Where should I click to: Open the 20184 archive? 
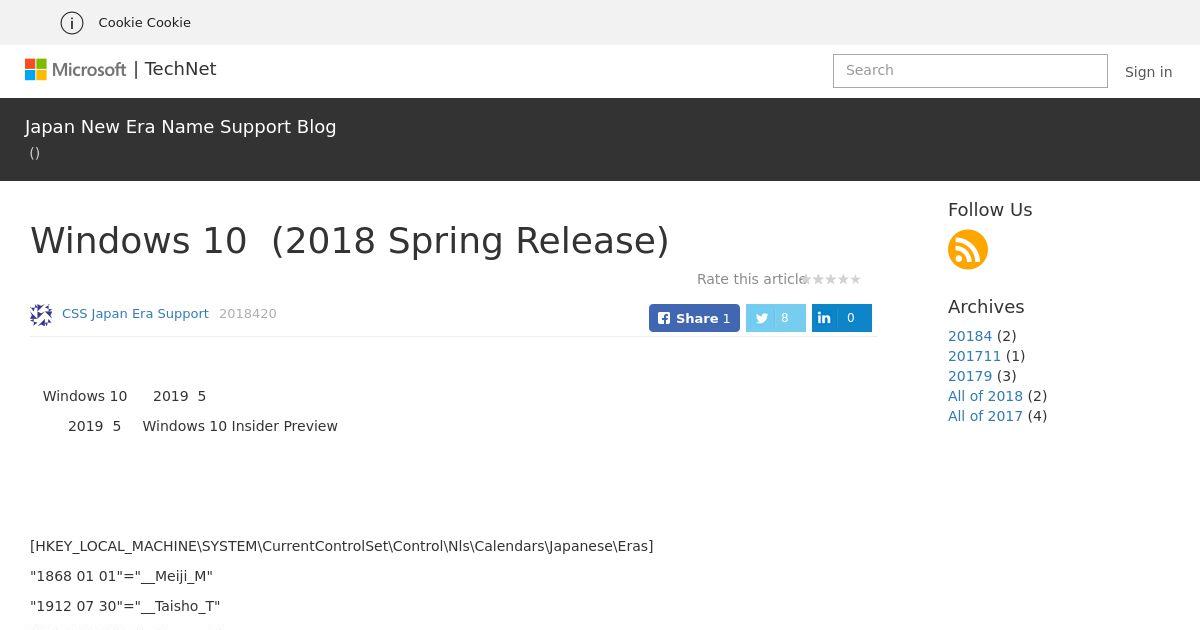(970, 336)
